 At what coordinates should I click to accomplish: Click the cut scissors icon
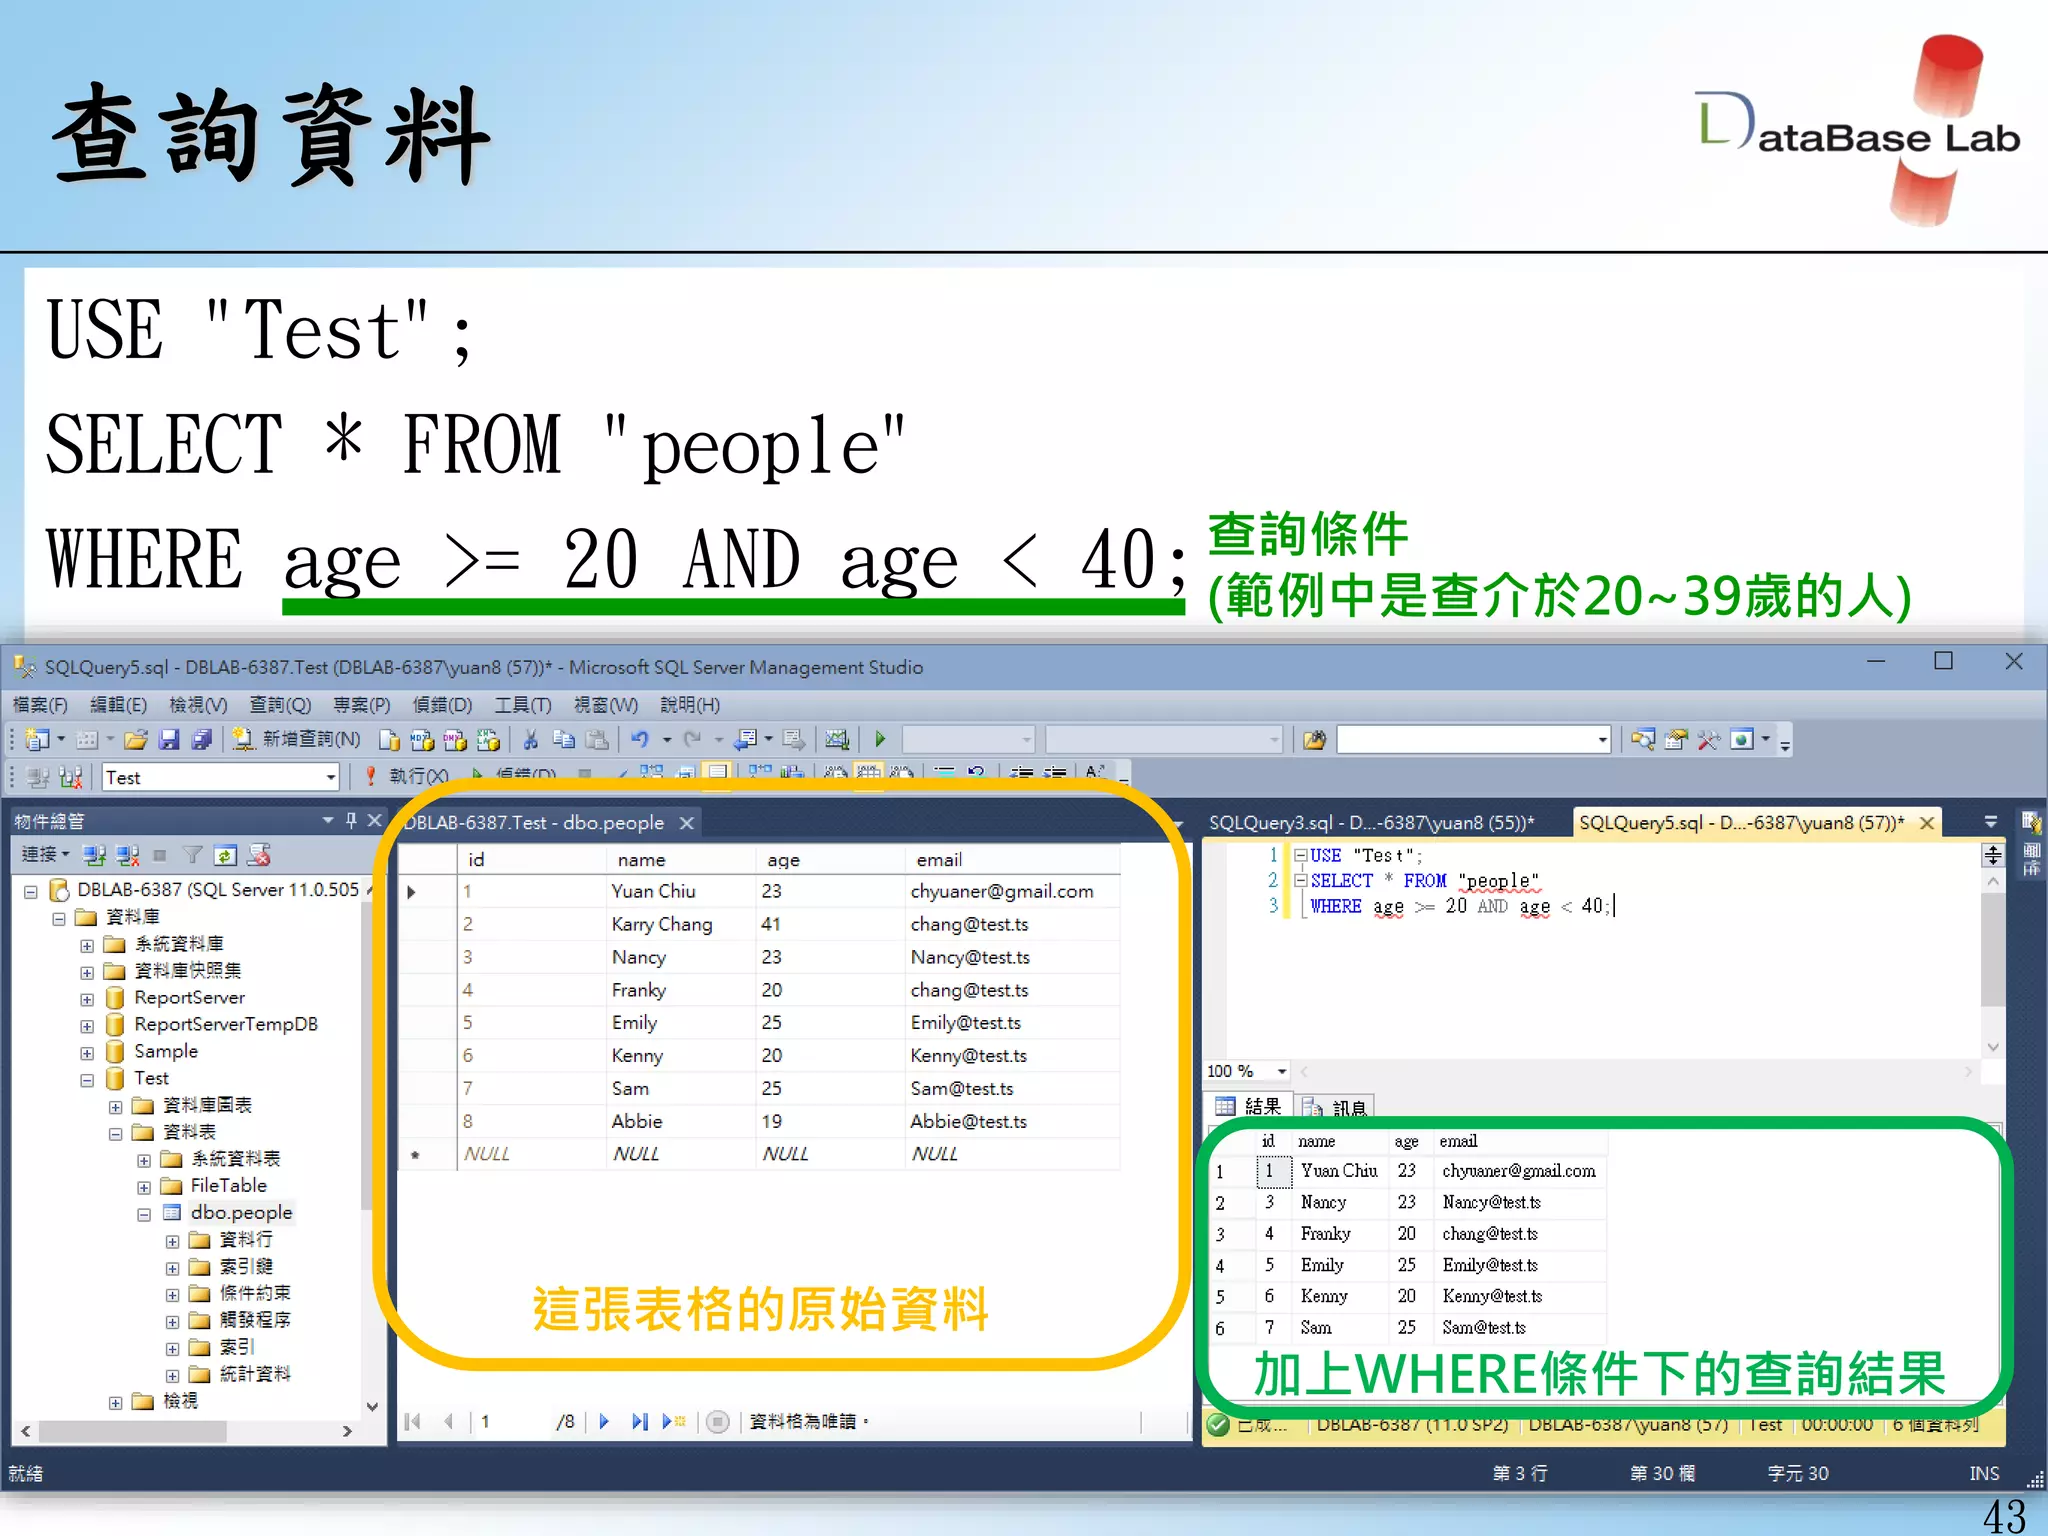tap(531, 740)
